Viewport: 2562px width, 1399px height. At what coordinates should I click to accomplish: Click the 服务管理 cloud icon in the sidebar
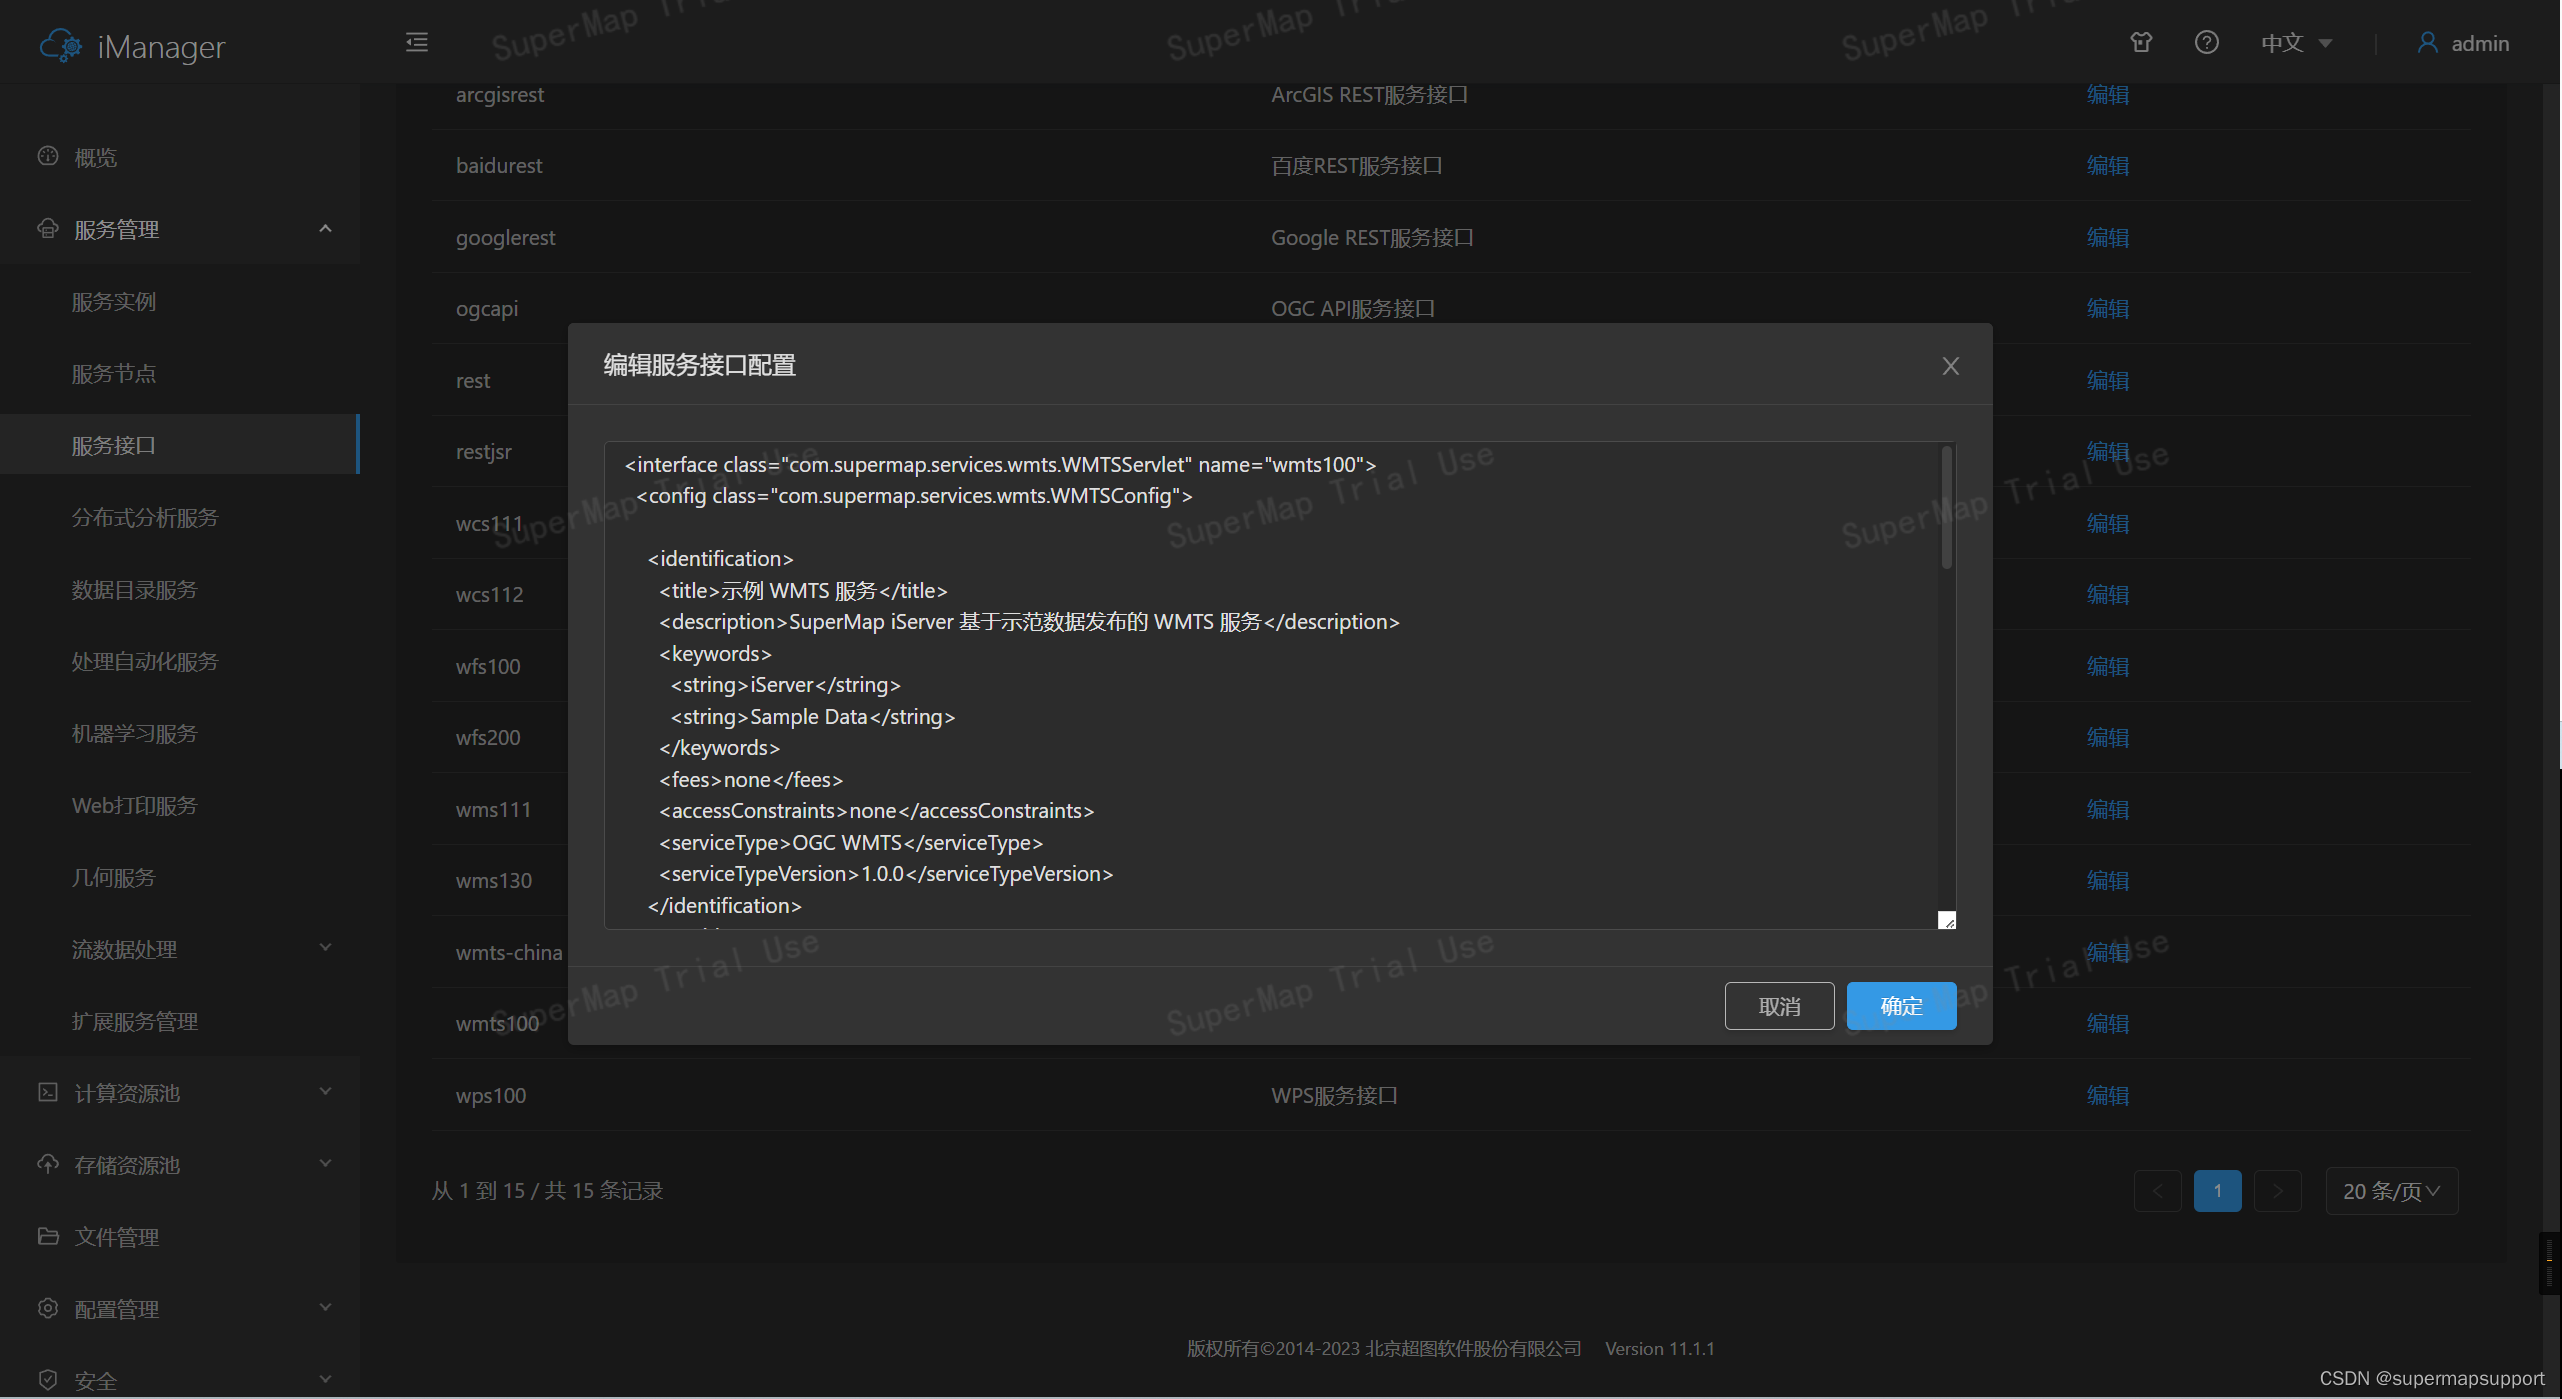click(x=48, y=228)
